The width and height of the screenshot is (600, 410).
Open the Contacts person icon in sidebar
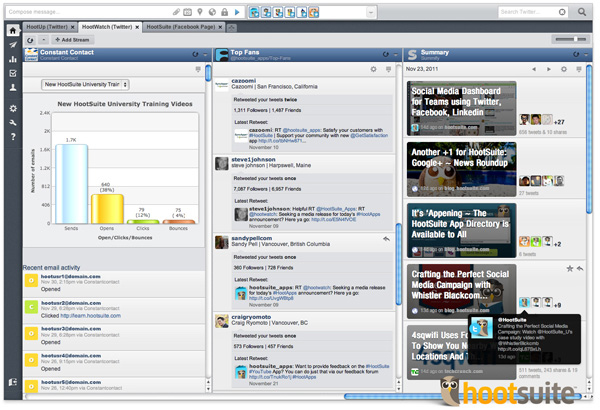pos(13,87)
